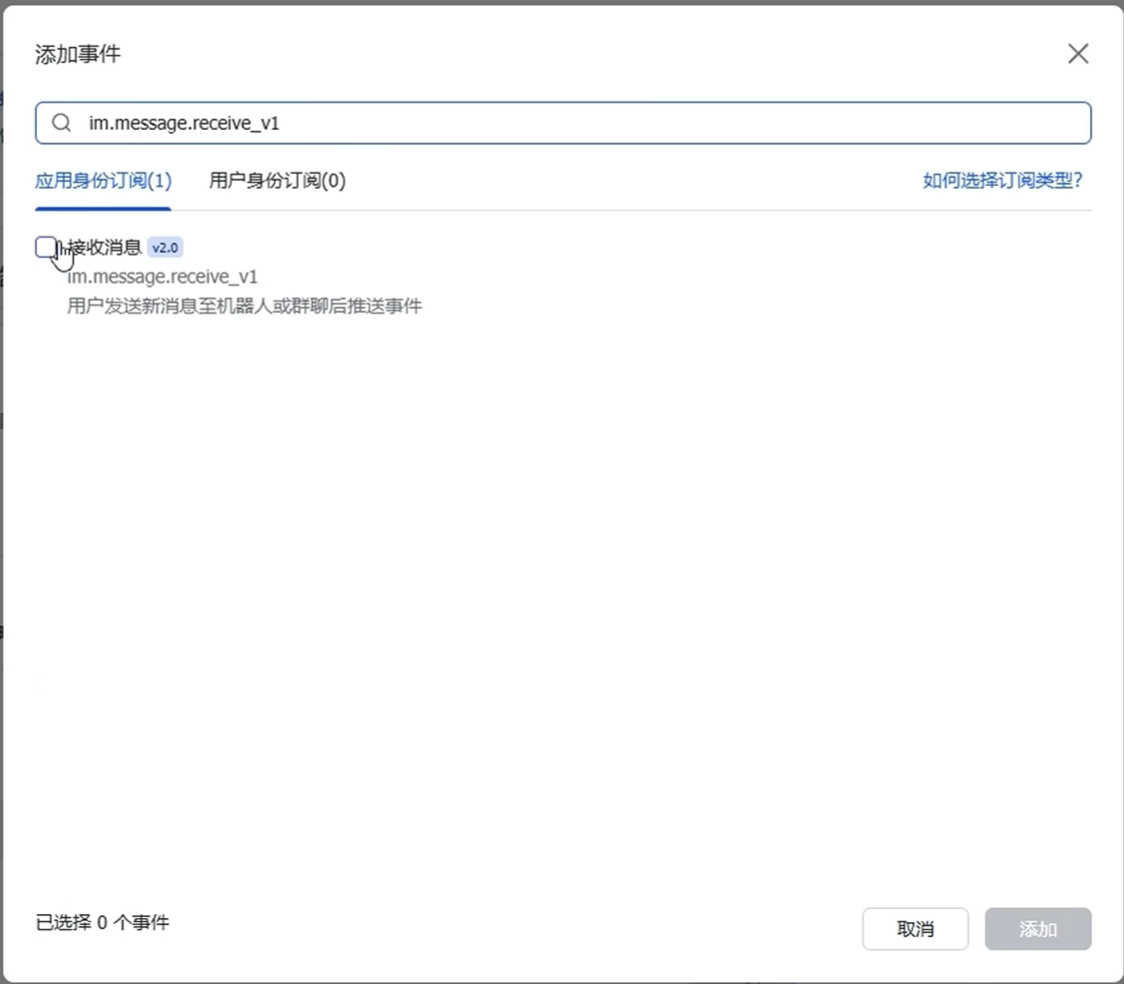
Task: Close the 添加事件 dialog via X icon
Action: point(1078,53)
